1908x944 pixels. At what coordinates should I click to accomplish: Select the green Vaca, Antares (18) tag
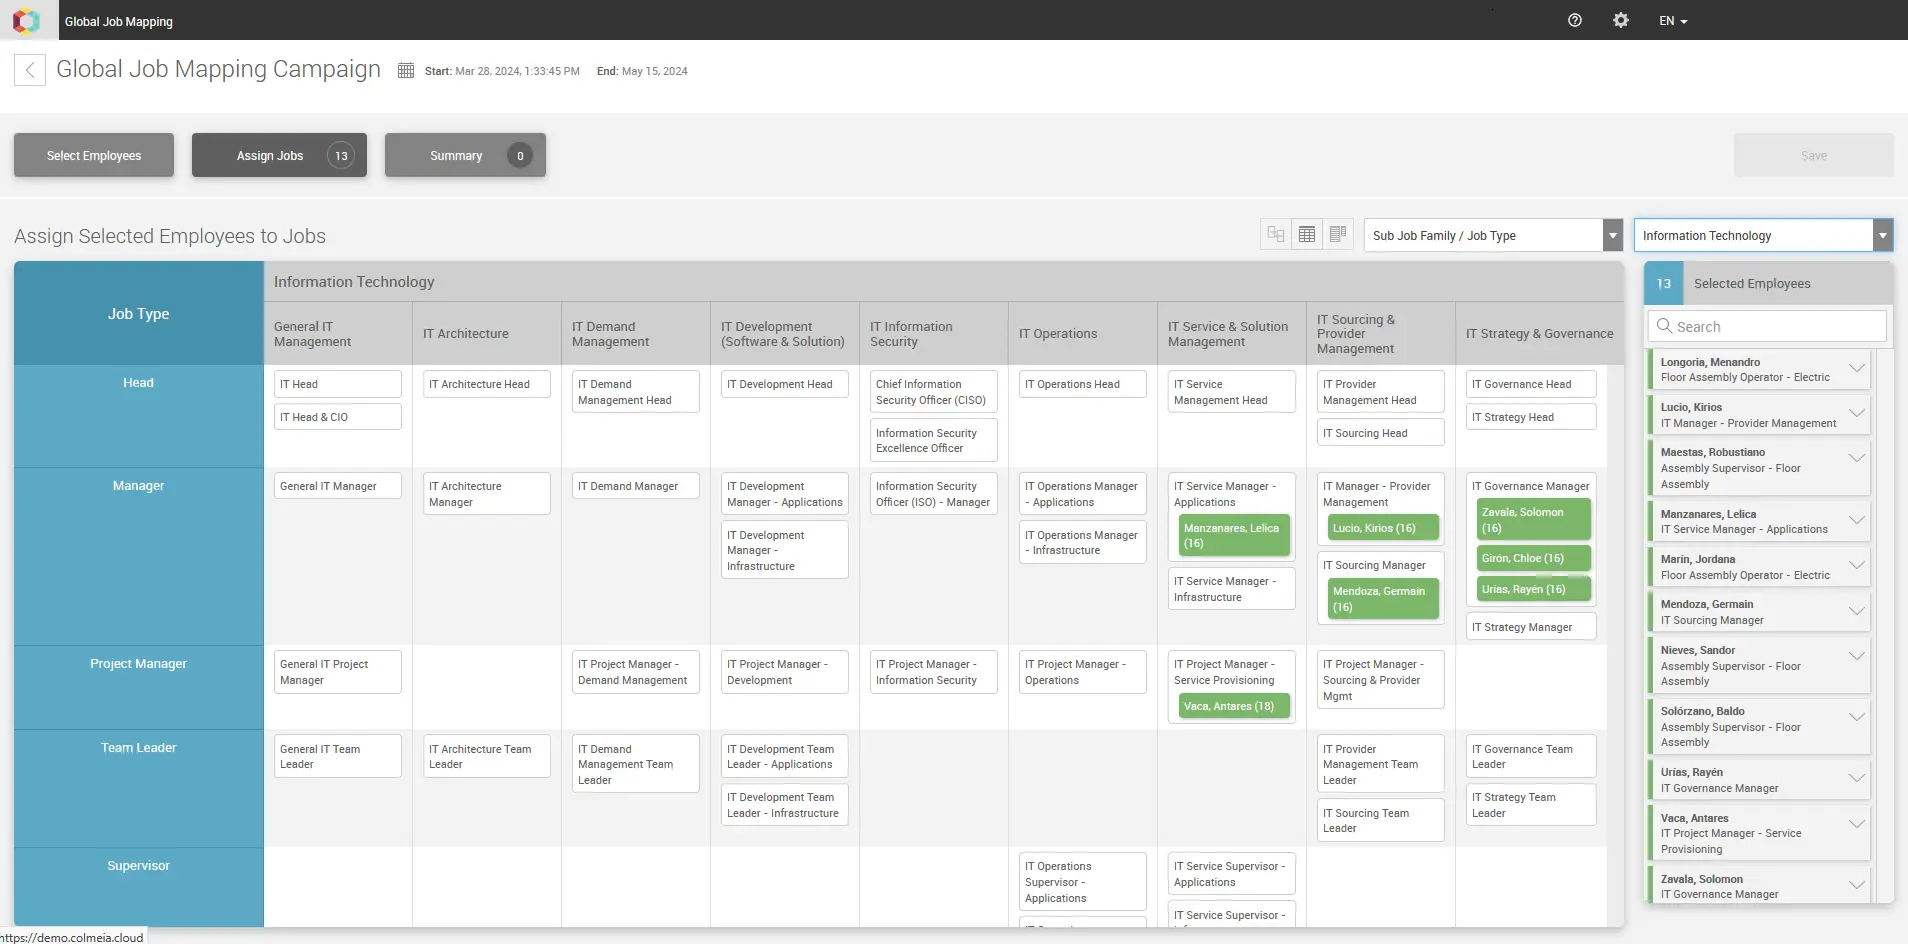point(1229,706)
